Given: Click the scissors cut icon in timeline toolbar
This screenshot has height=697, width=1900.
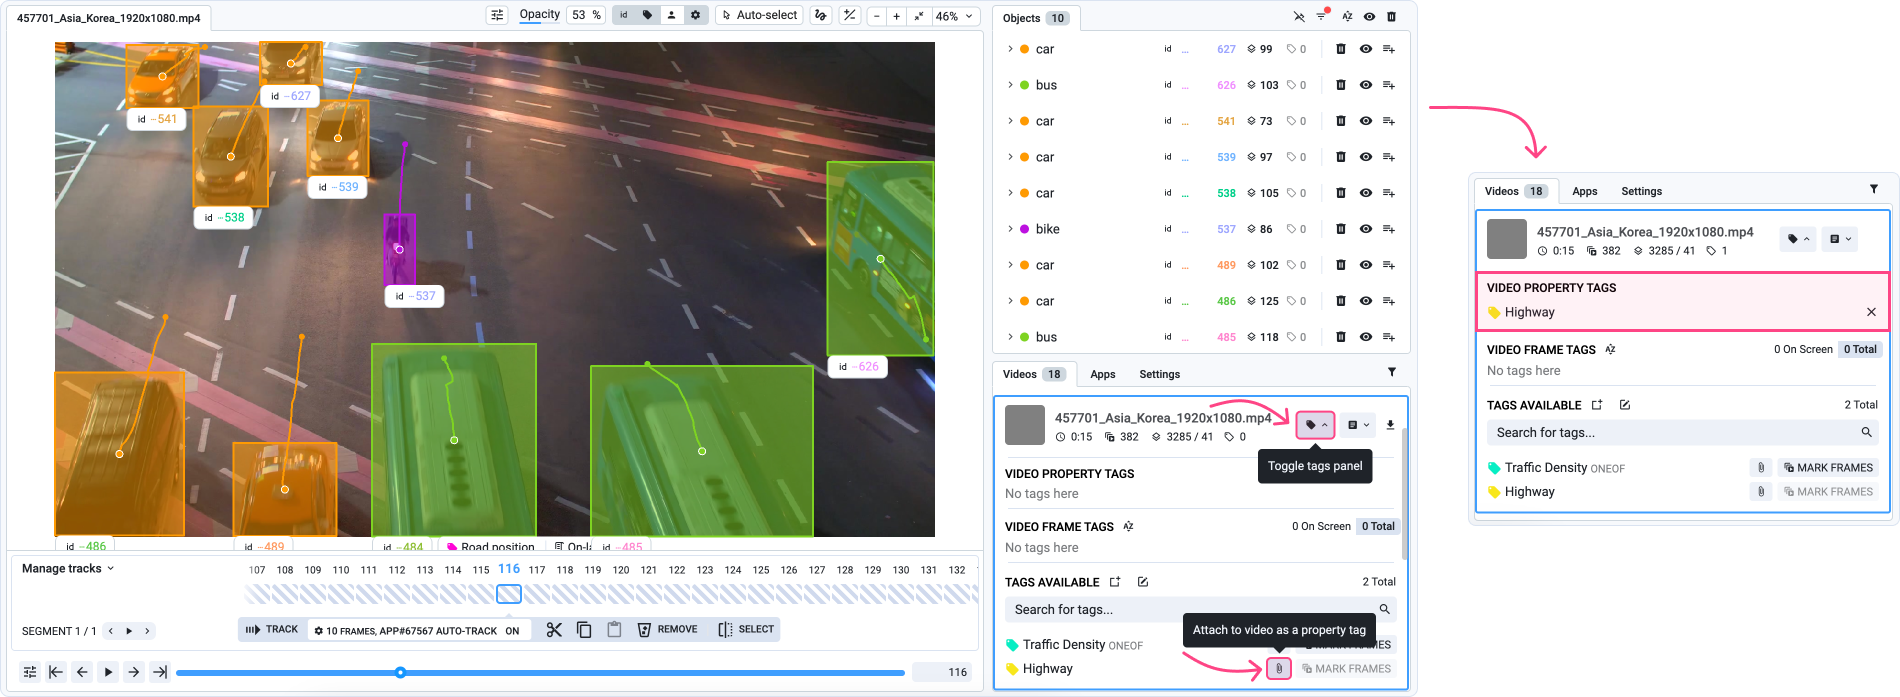Looking at the screenshot, I should [554, 630].
